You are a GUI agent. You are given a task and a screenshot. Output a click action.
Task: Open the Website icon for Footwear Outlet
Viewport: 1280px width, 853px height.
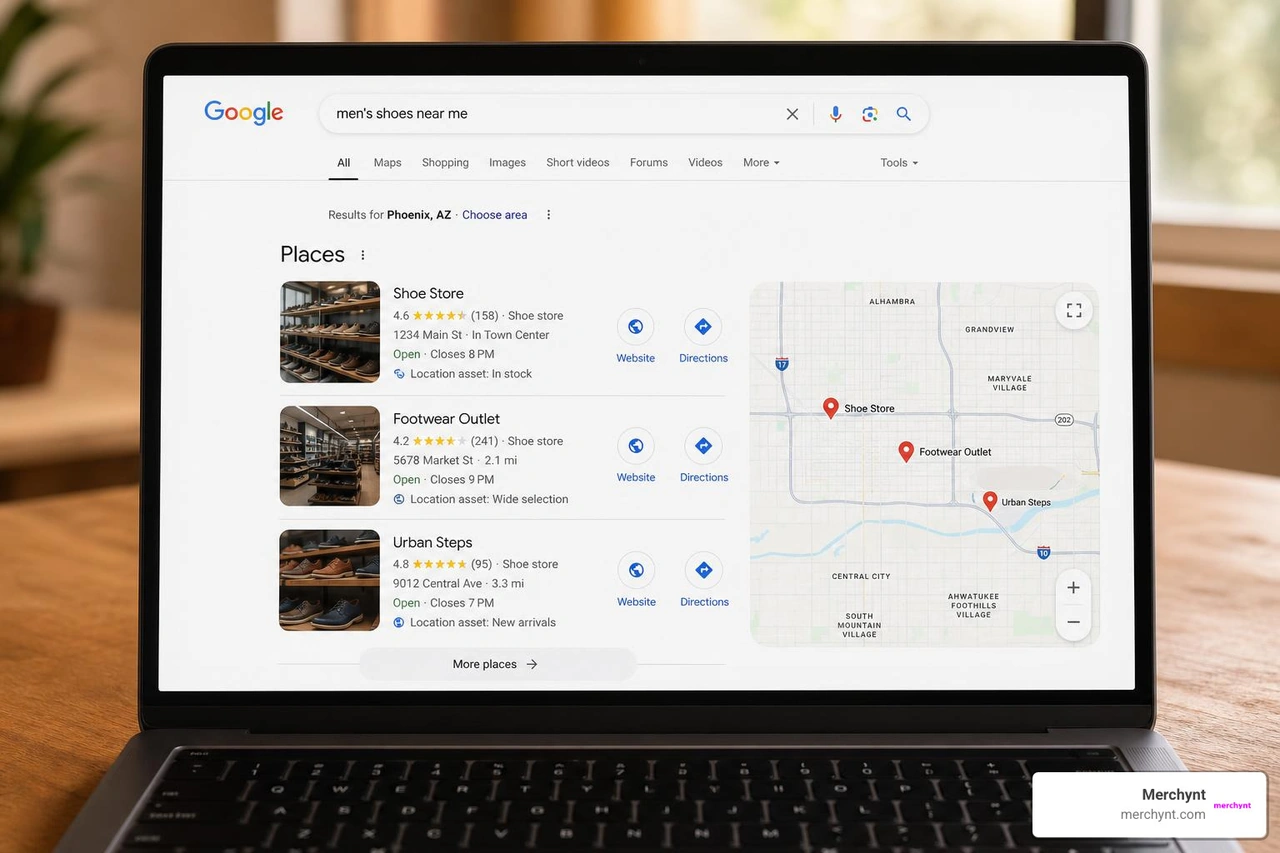click(636, 446)
